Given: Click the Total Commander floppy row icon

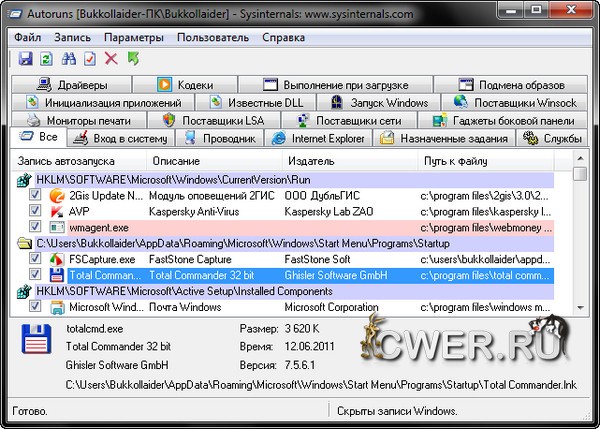Looking at the screenshot, I should [57, 275].
